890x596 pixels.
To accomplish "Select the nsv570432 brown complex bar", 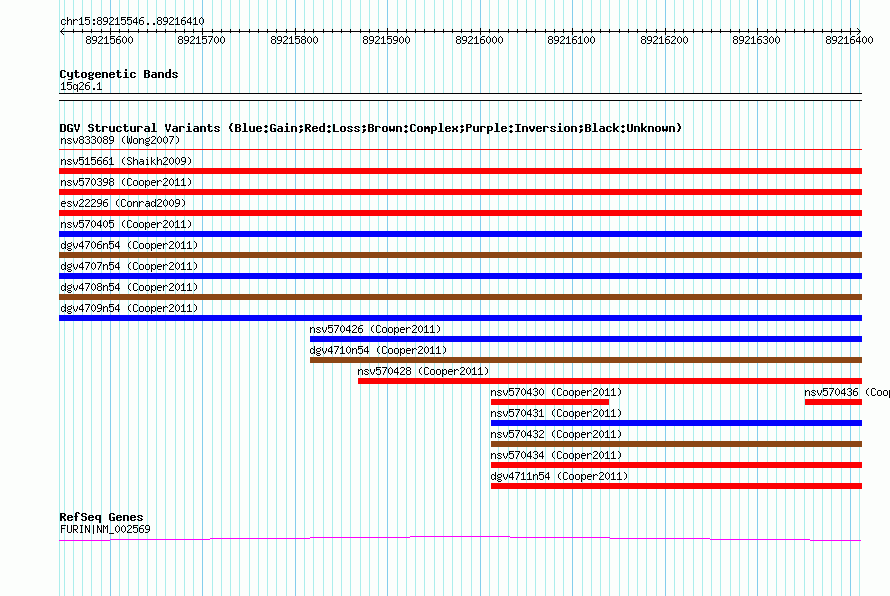I will [677, 444].
